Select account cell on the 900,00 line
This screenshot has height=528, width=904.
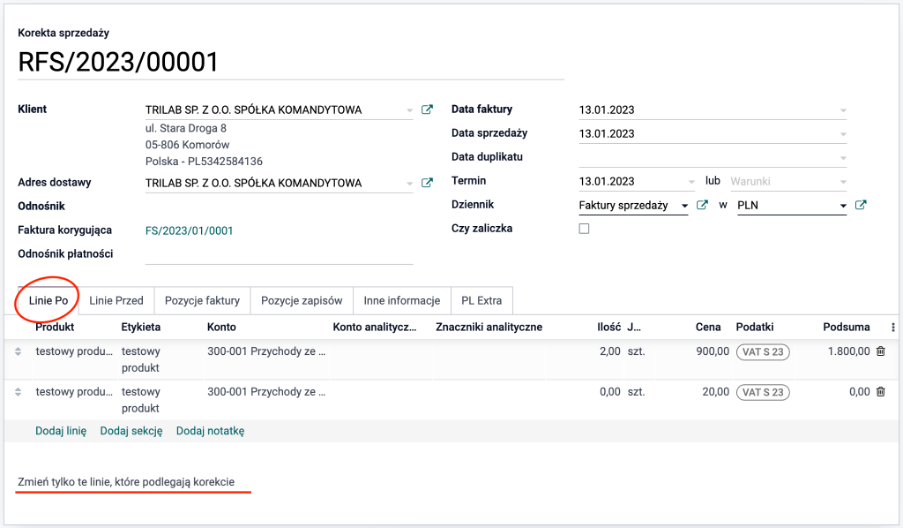coord(266,351)
